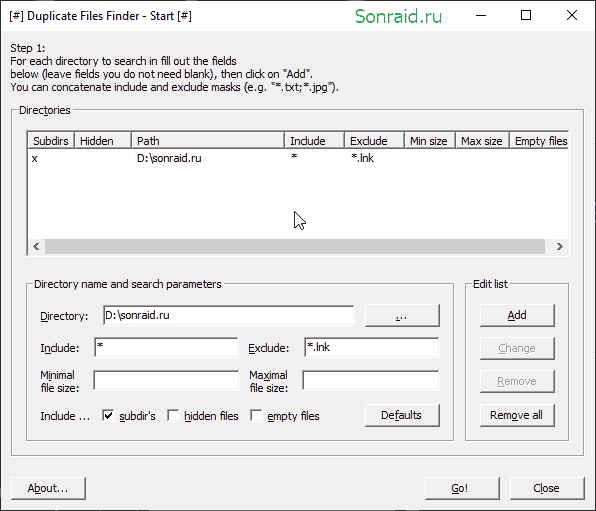Screen dimensions: 596x511
Task: Close window with title bar X
Action: point(572,16)
